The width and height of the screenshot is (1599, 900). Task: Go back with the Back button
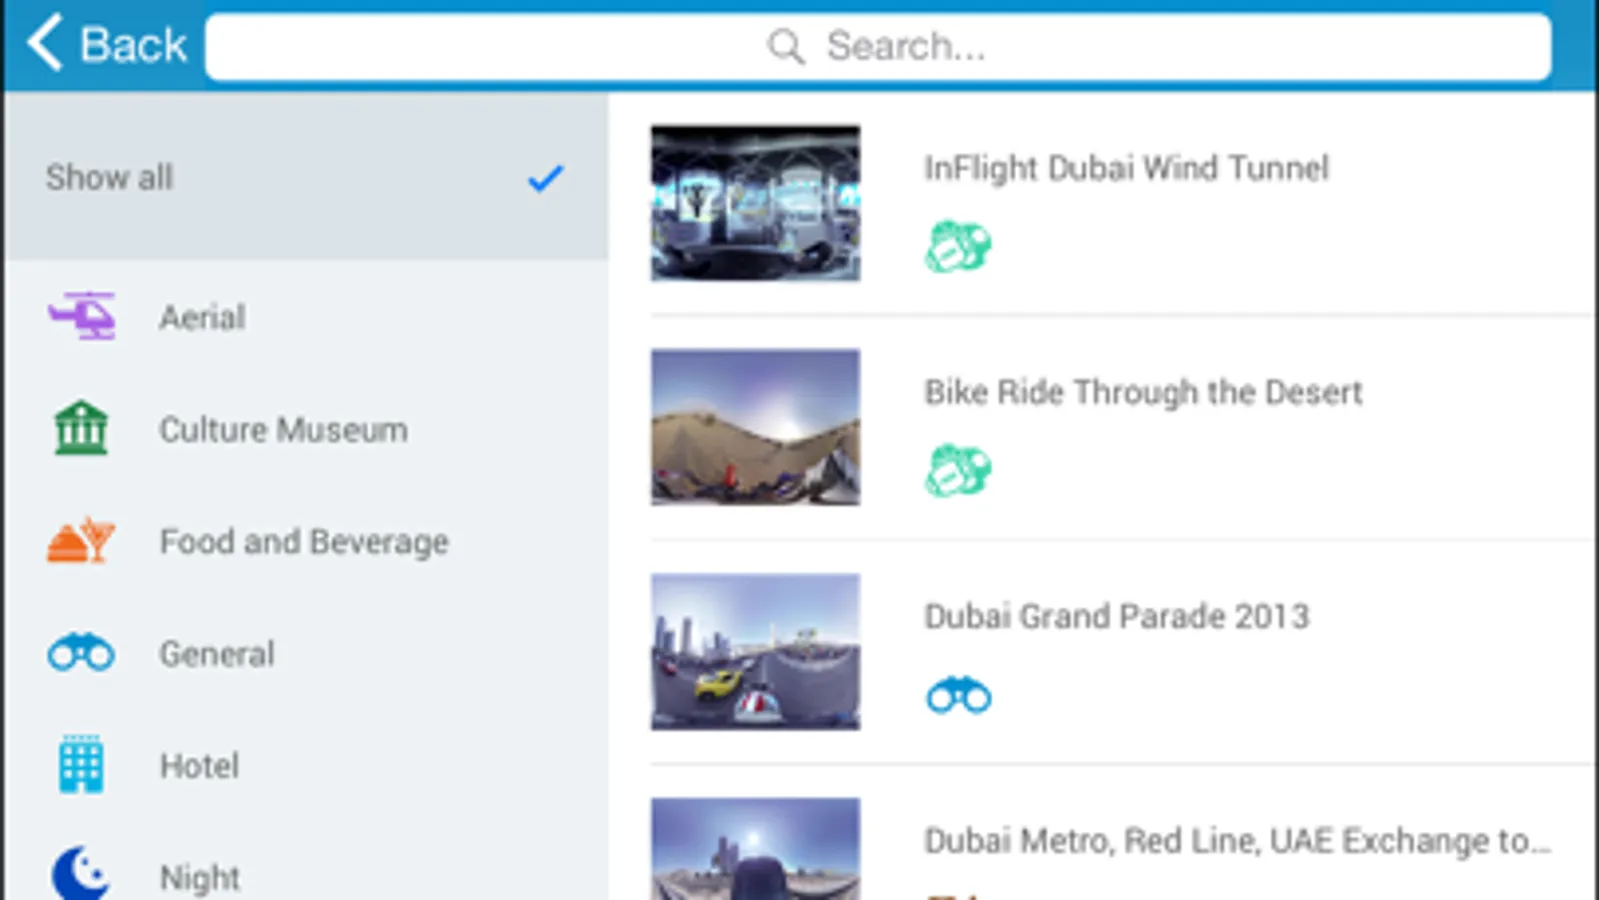tap(106, 45)
